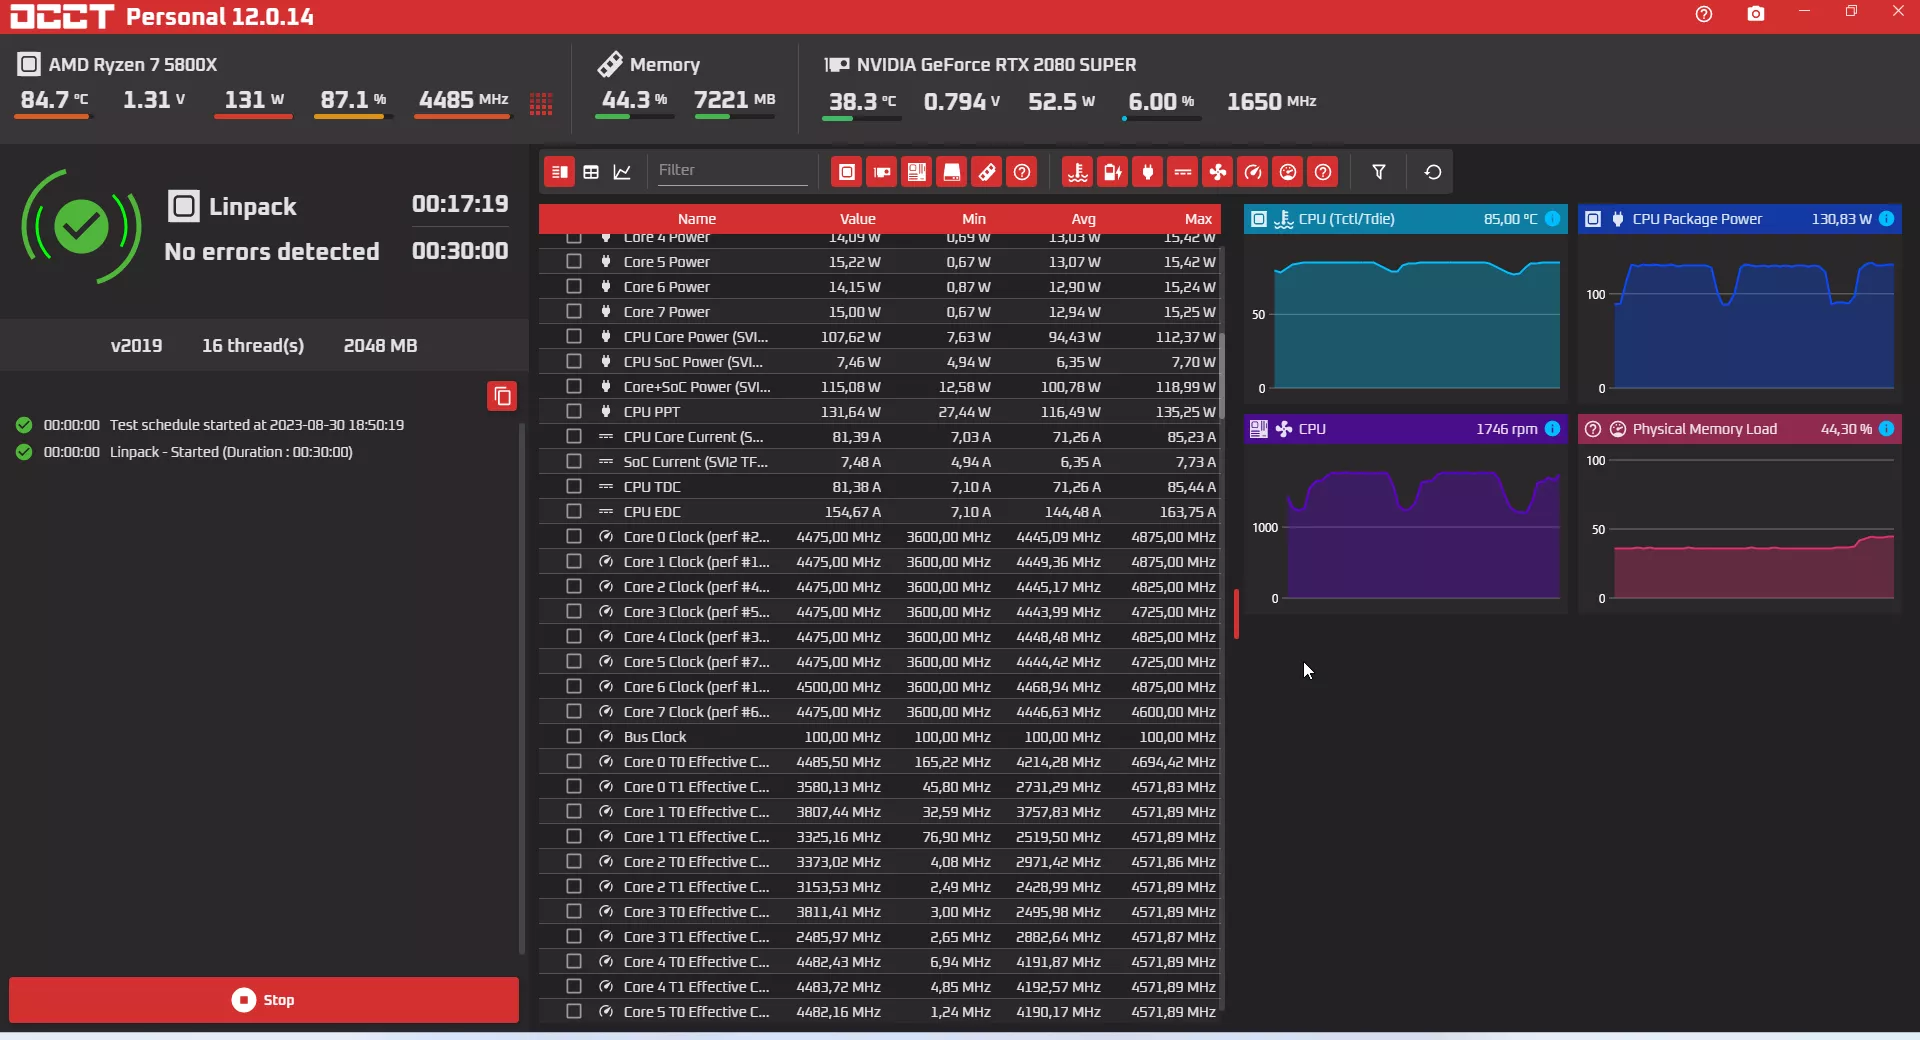
Task: Toggle the storage drive filter icon
Action: 952,172
